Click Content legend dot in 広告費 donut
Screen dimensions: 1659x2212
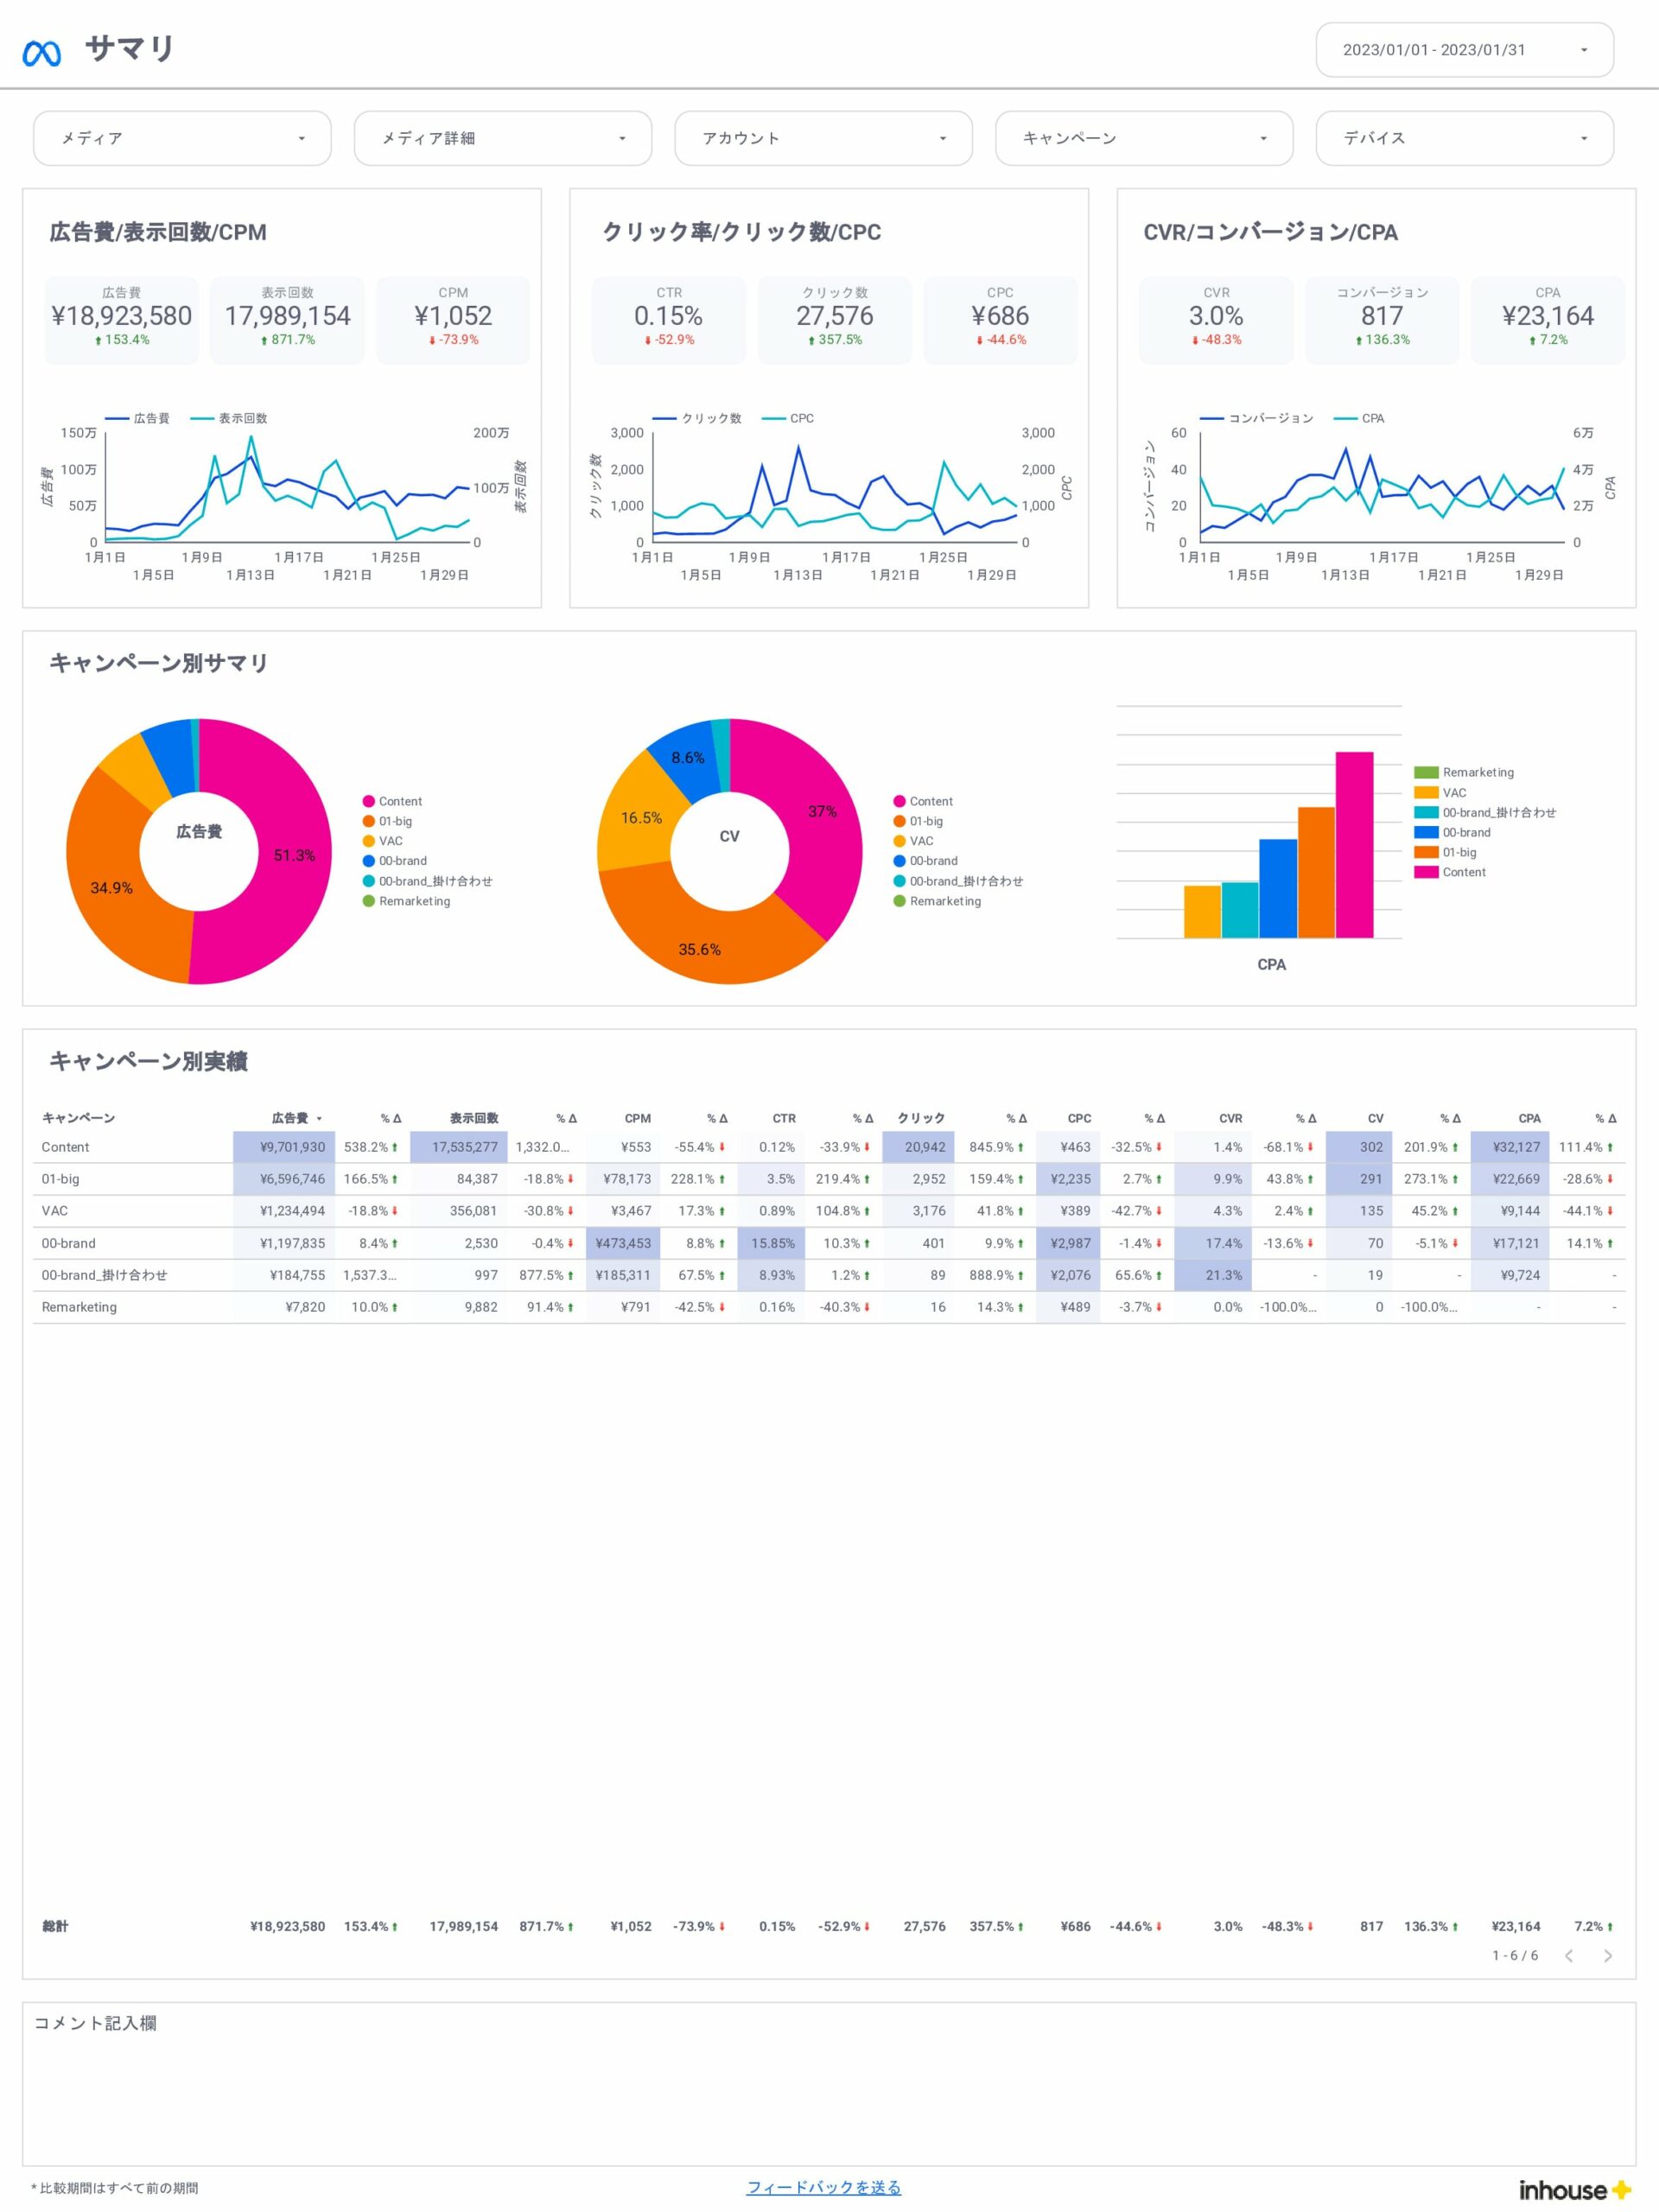pos(368,801)
